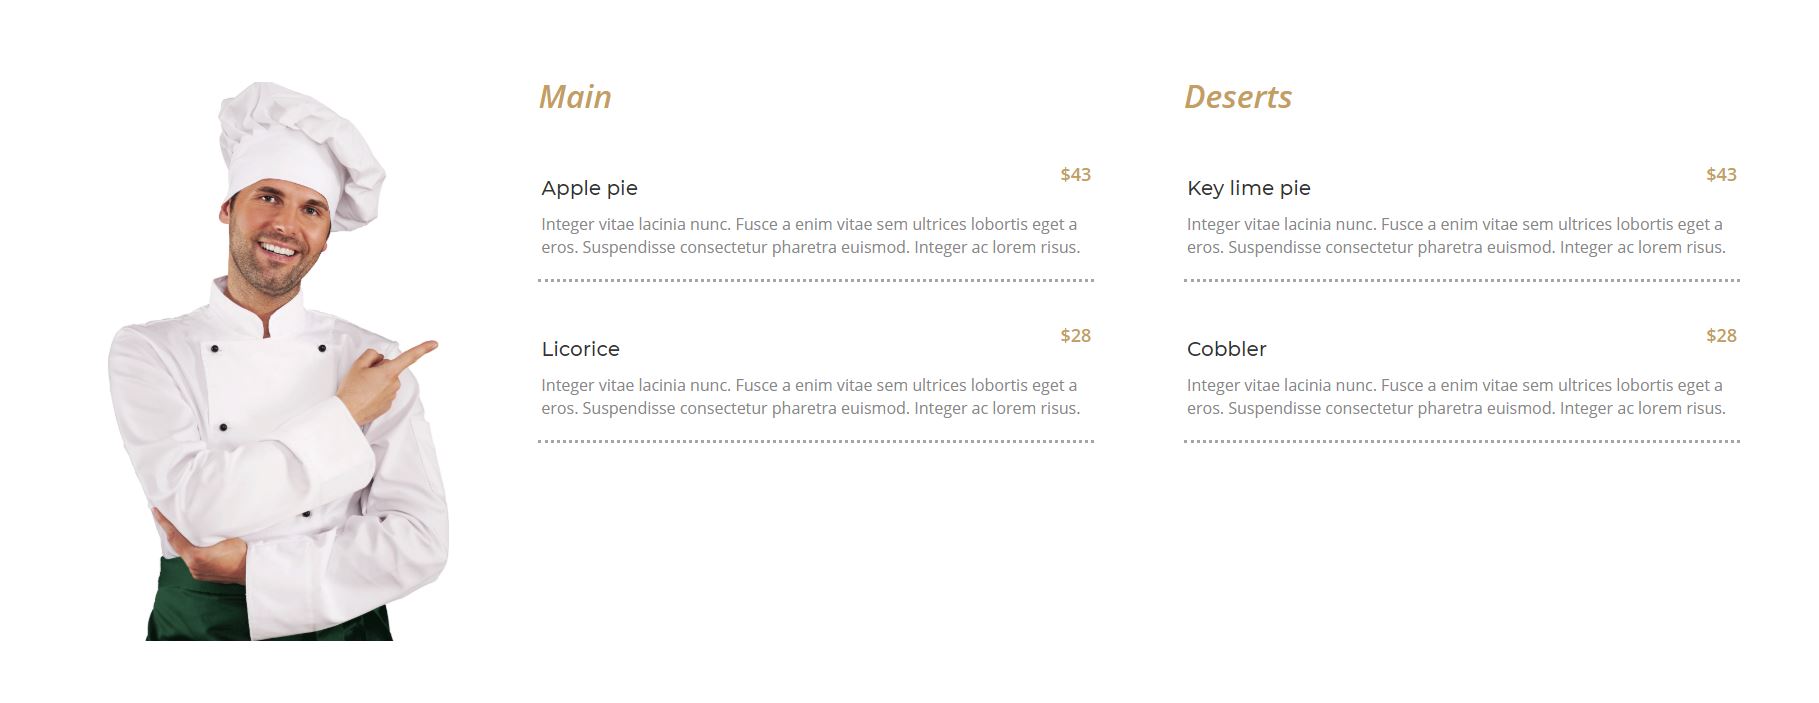The height and width of the screenshot is (703, 1819).
Task: Click the dotted divider below Key lime pie
Action: pyautogui.click(x=1462, y=281)
